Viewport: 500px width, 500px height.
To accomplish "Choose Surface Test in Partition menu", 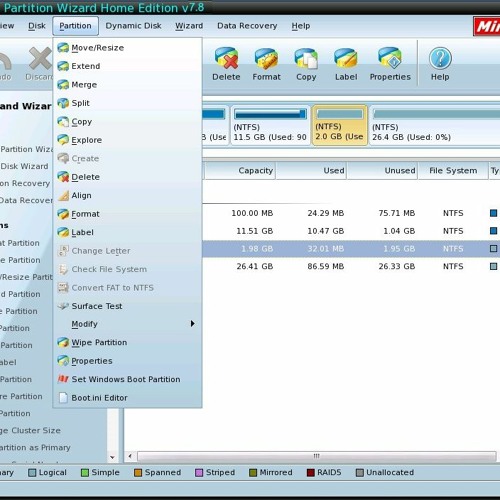I will [127, 306].
